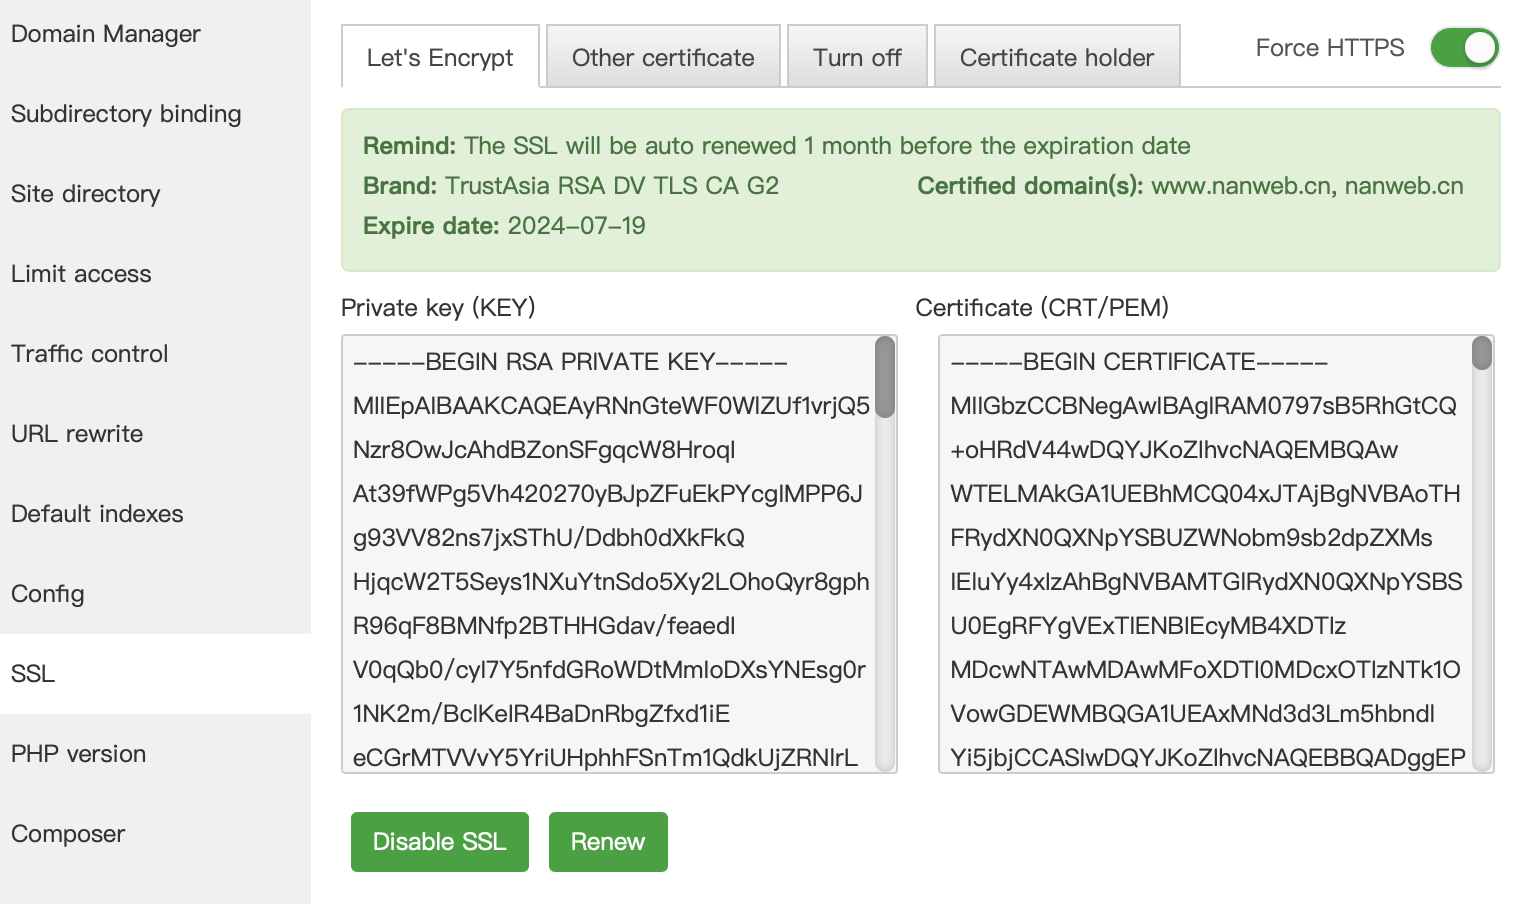The height and width of the screenshot is (904, 1518).
Task: Switch to Let's Encrypt tab
Action: point(440,58)
